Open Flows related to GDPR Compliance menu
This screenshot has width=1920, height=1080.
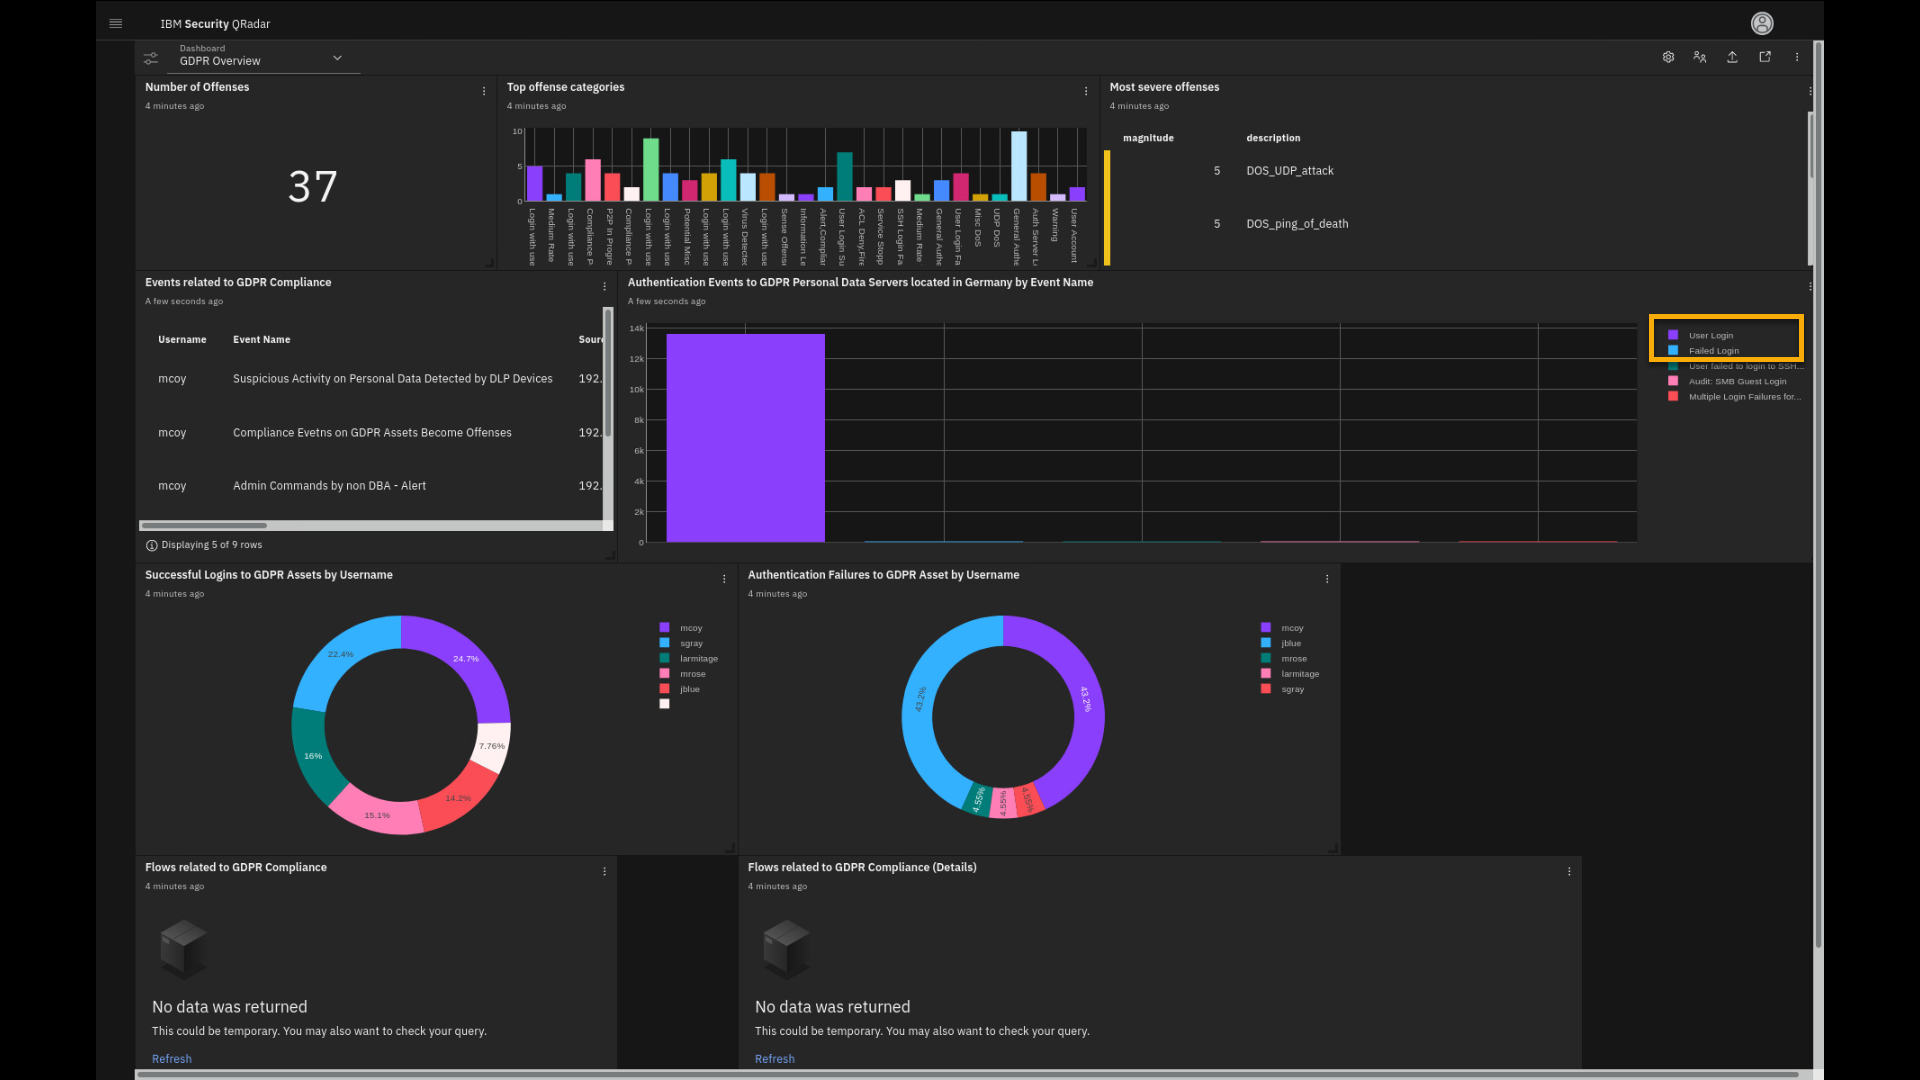click(x=604, y=872)
